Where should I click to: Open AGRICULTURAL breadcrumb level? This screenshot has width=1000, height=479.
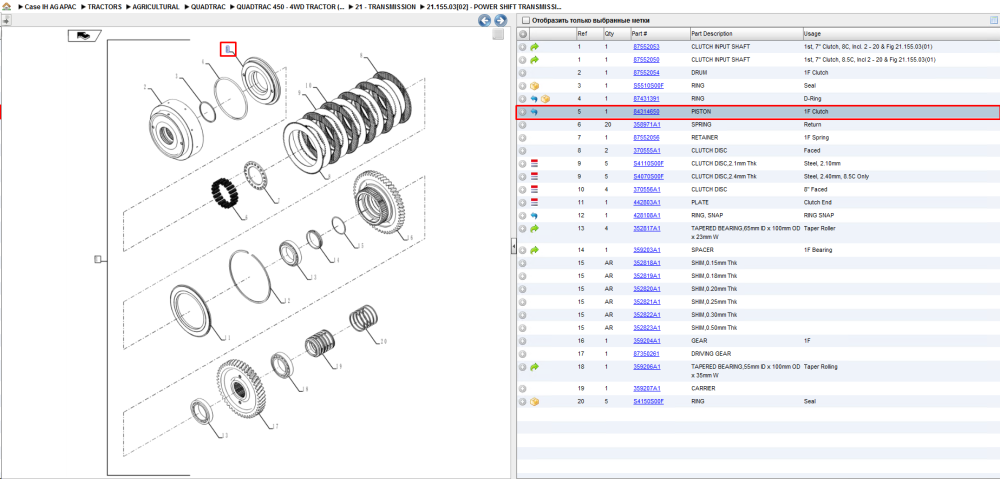[x=156, y=6]
